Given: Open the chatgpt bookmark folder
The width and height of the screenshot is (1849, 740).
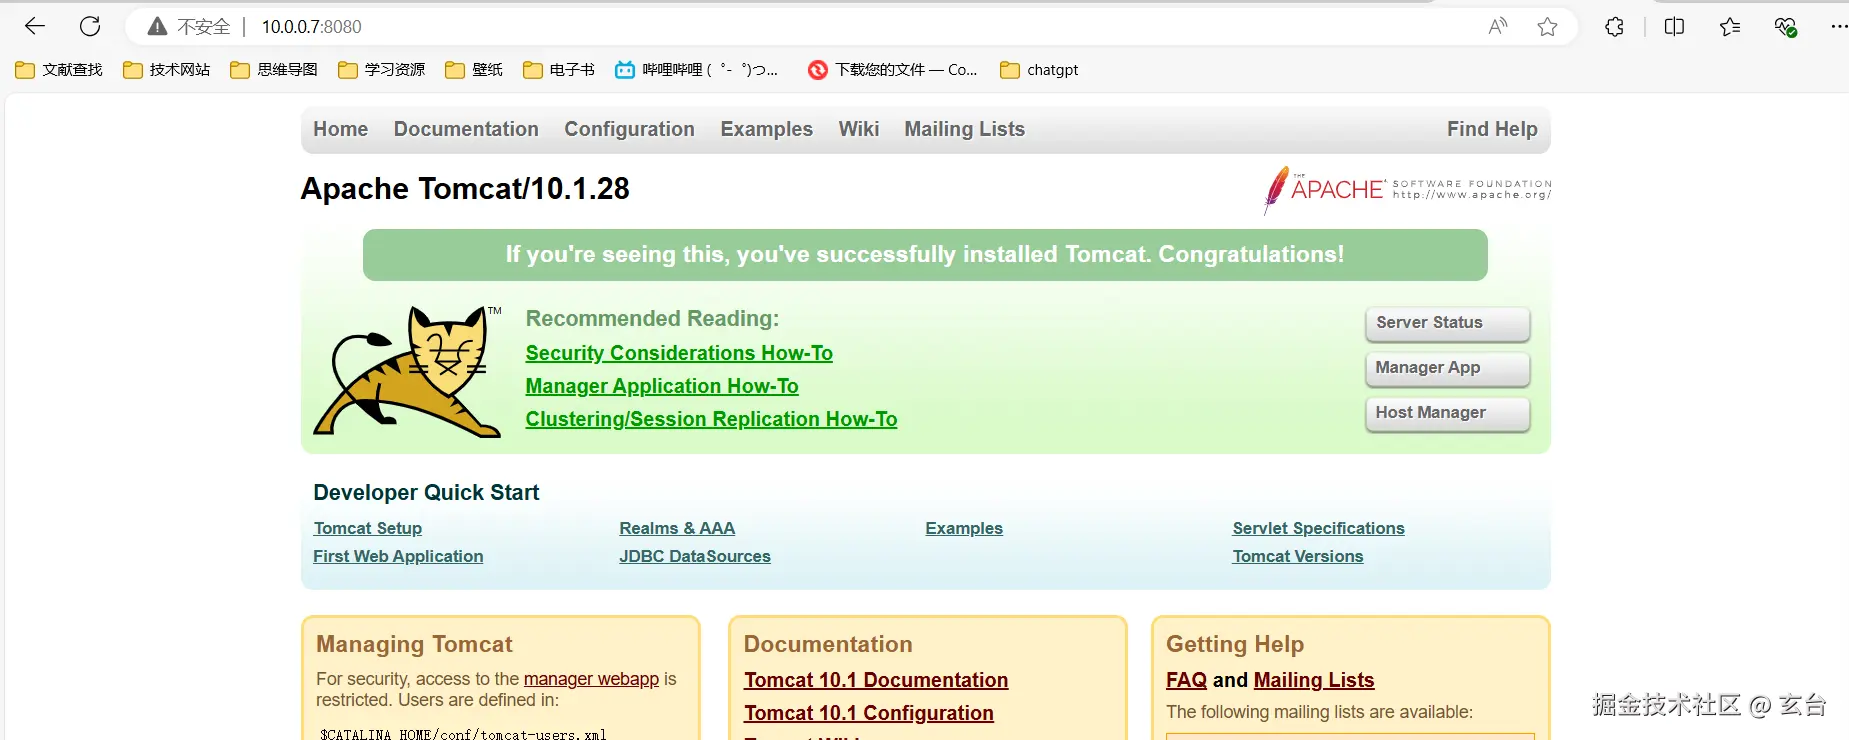Looking at the screenshot, I should [1039, 70].
